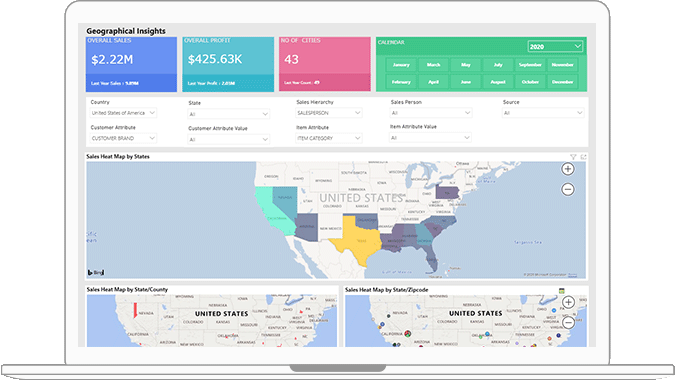Click the Overall Profit $425.63K card
Image resolution: width=675 pixels, height=380 pixels.
[x=228, y=64]
